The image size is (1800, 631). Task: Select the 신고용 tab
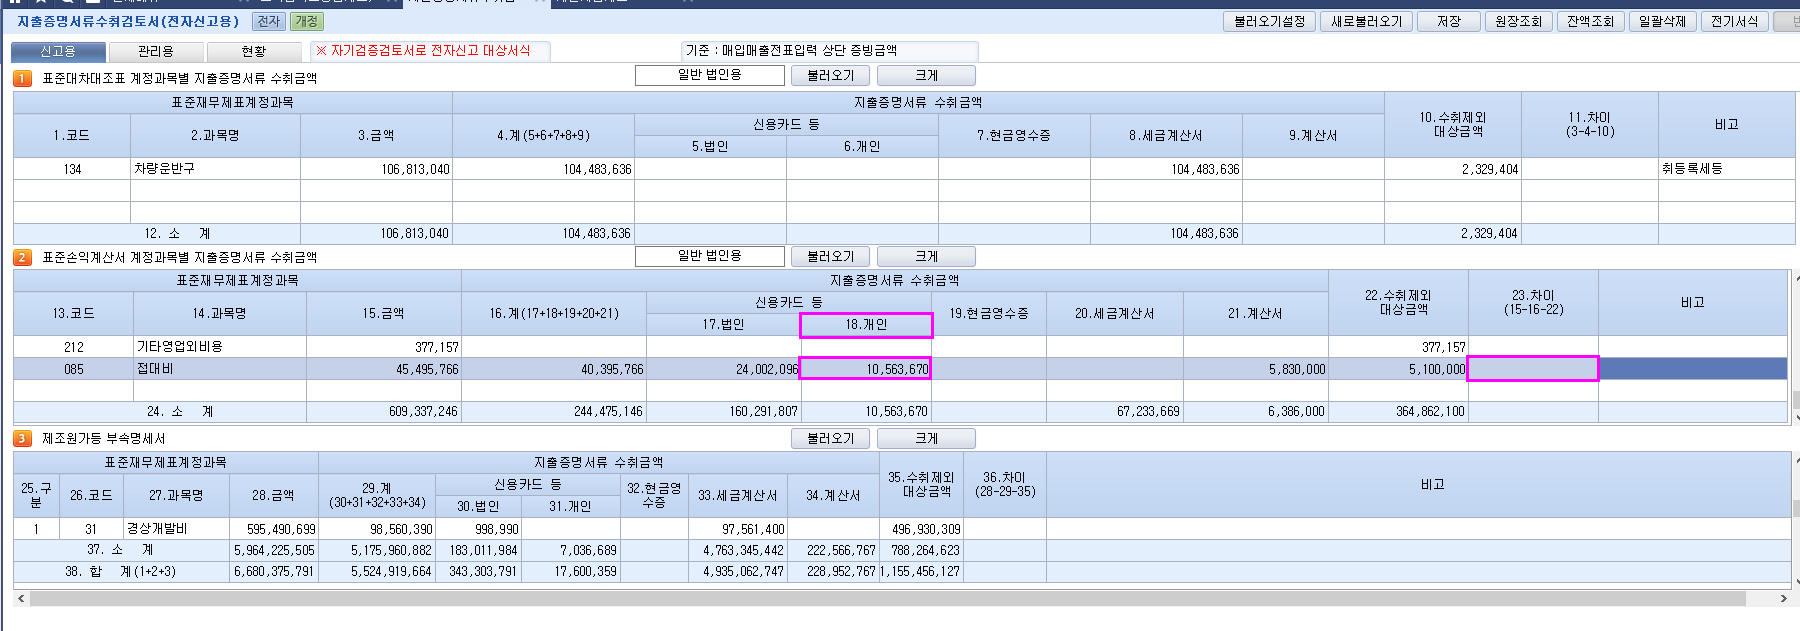58,51
